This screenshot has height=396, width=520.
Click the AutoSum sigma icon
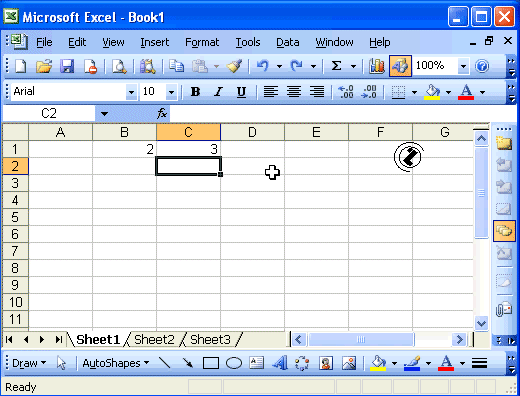[337, 66]
